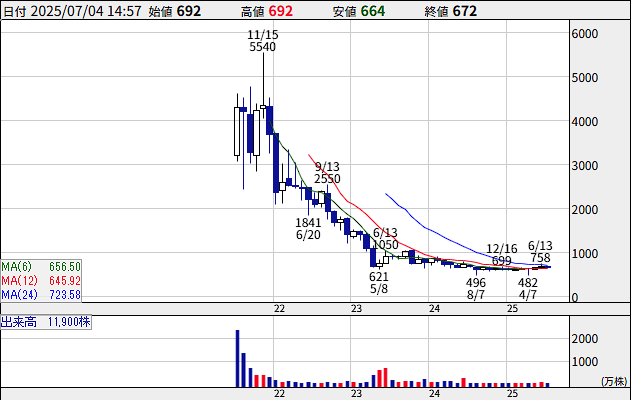Select the opening price value 692 beside 始値
This screenshot has width=631, height=400.
tap(188, 11)
